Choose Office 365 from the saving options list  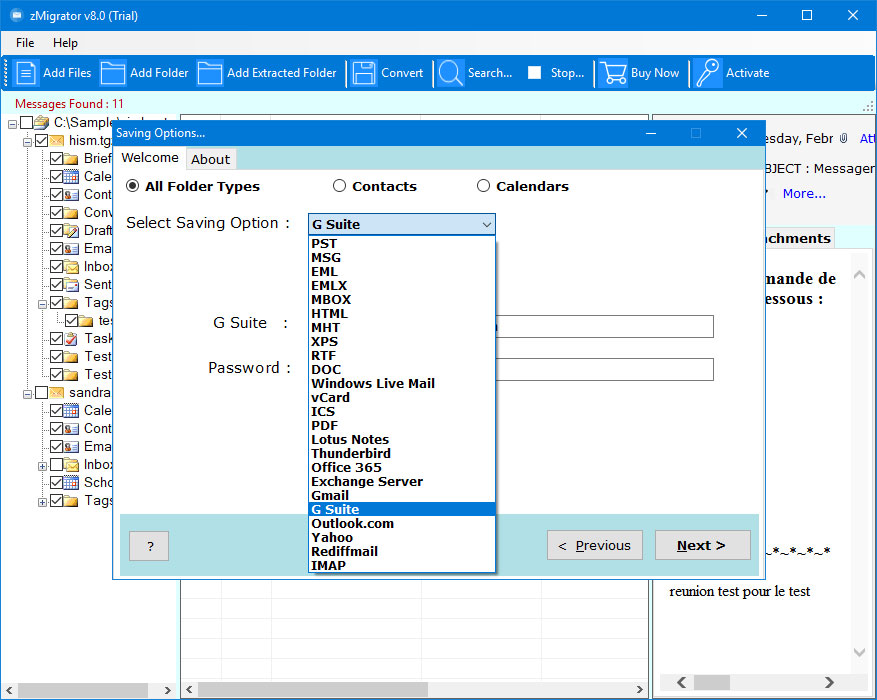tap(402, 467)
